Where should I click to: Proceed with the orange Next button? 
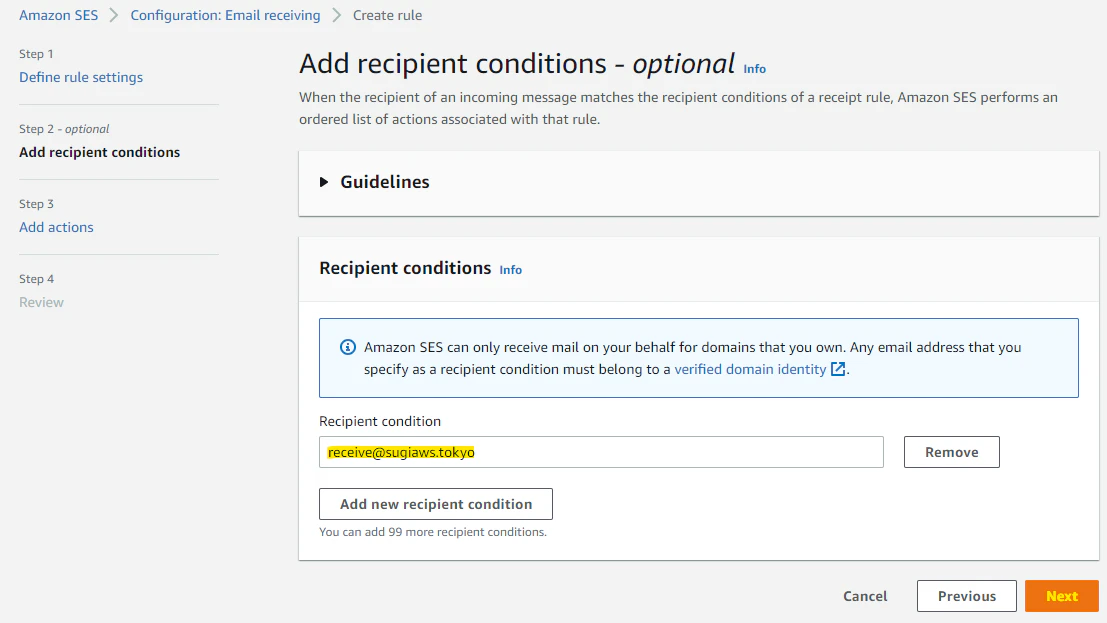1061,596
